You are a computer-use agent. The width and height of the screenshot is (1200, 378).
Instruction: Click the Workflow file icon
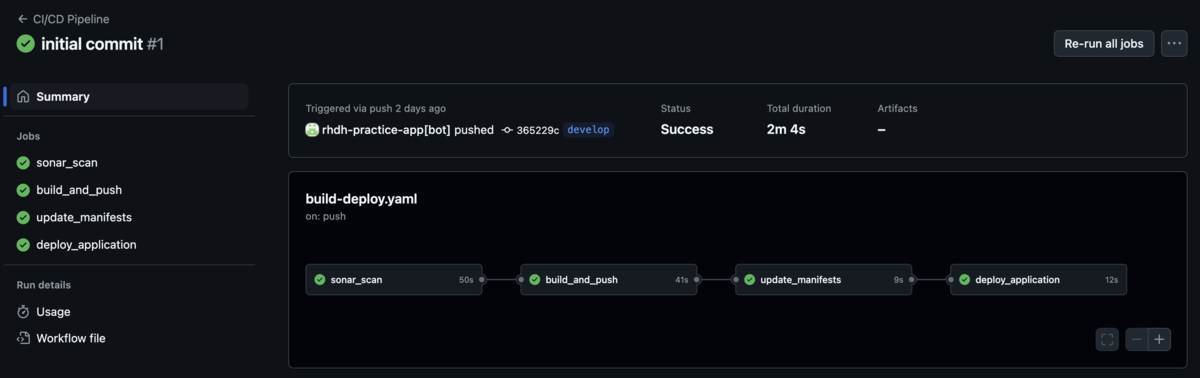(23, 339)
